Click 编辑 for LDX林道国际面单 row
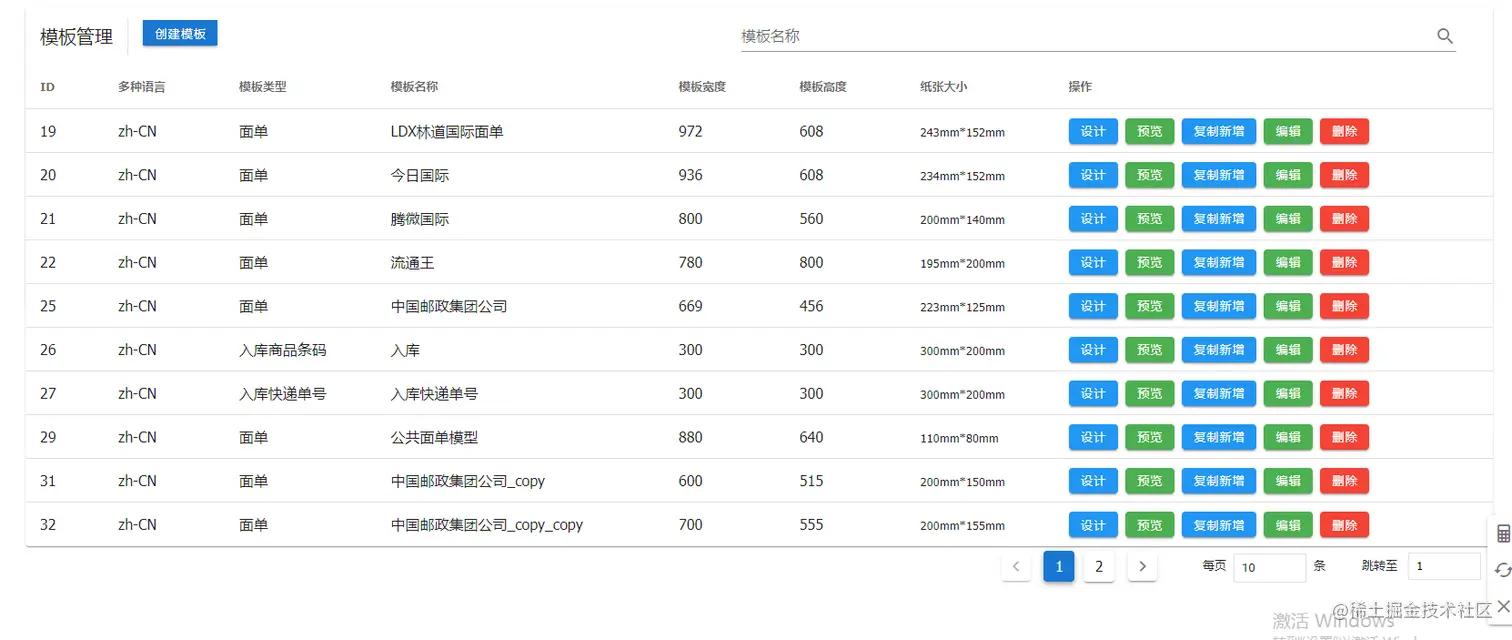The image size is (1512, 640). pos(1288,131)
